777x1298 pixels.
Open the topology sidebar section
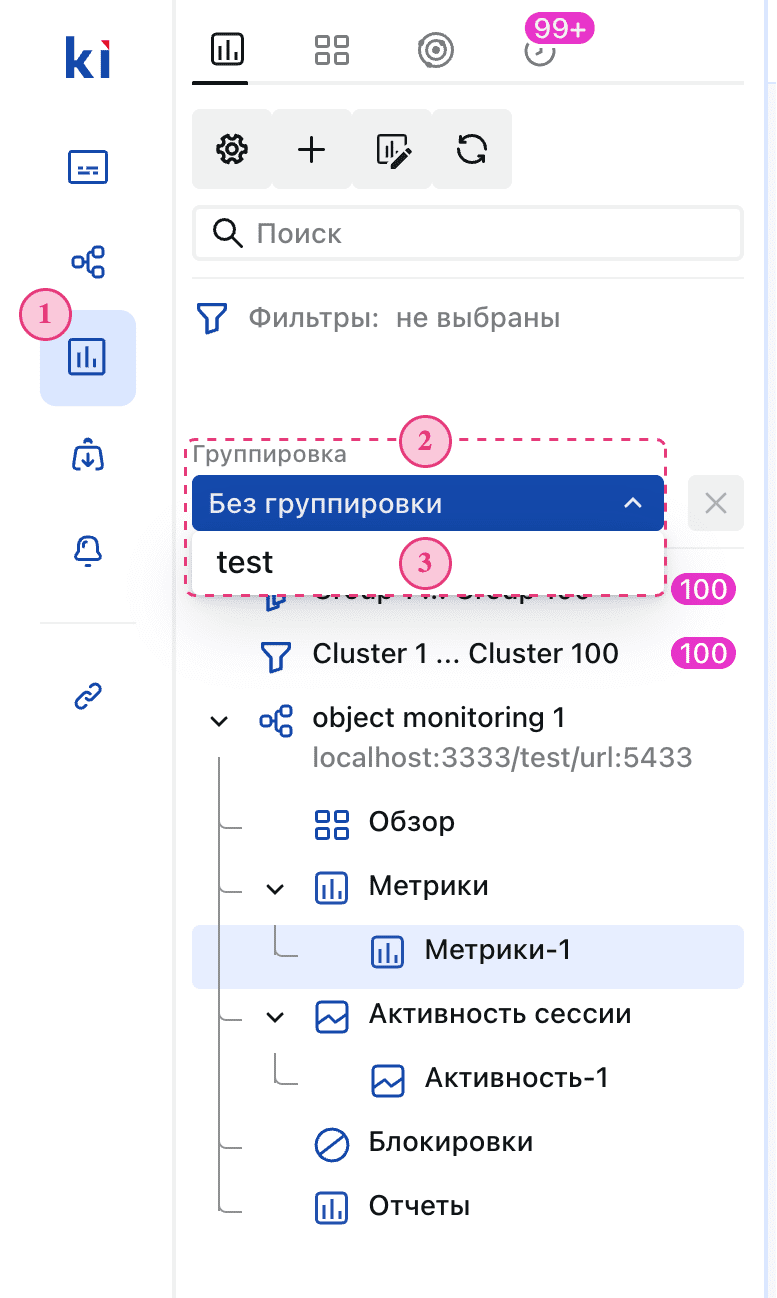pos(88,261)
